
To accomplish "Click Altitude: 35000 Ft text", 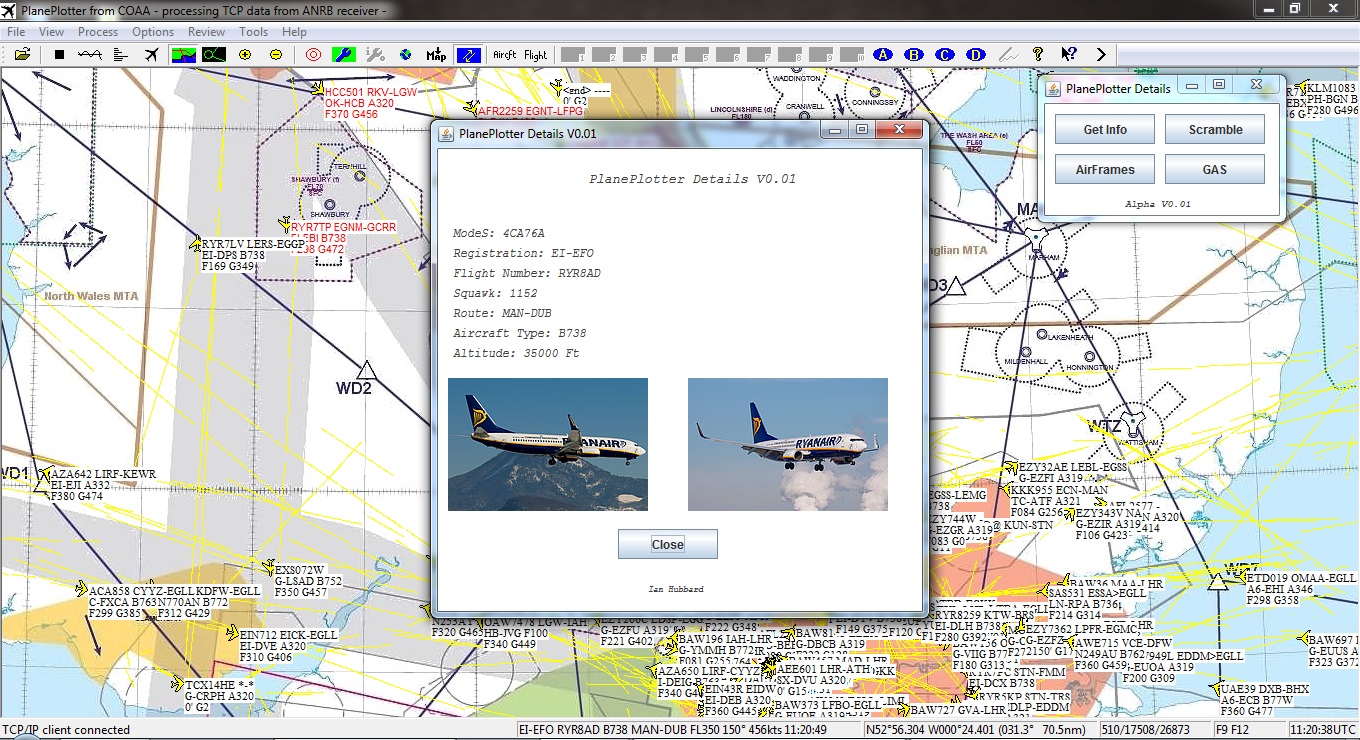I will click(516, 353).
